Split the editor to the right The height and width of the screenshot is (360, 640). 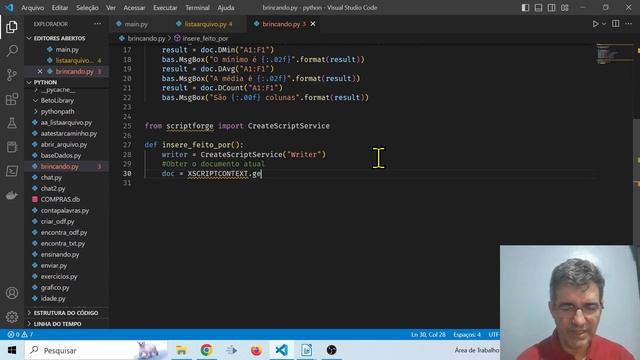616,24
